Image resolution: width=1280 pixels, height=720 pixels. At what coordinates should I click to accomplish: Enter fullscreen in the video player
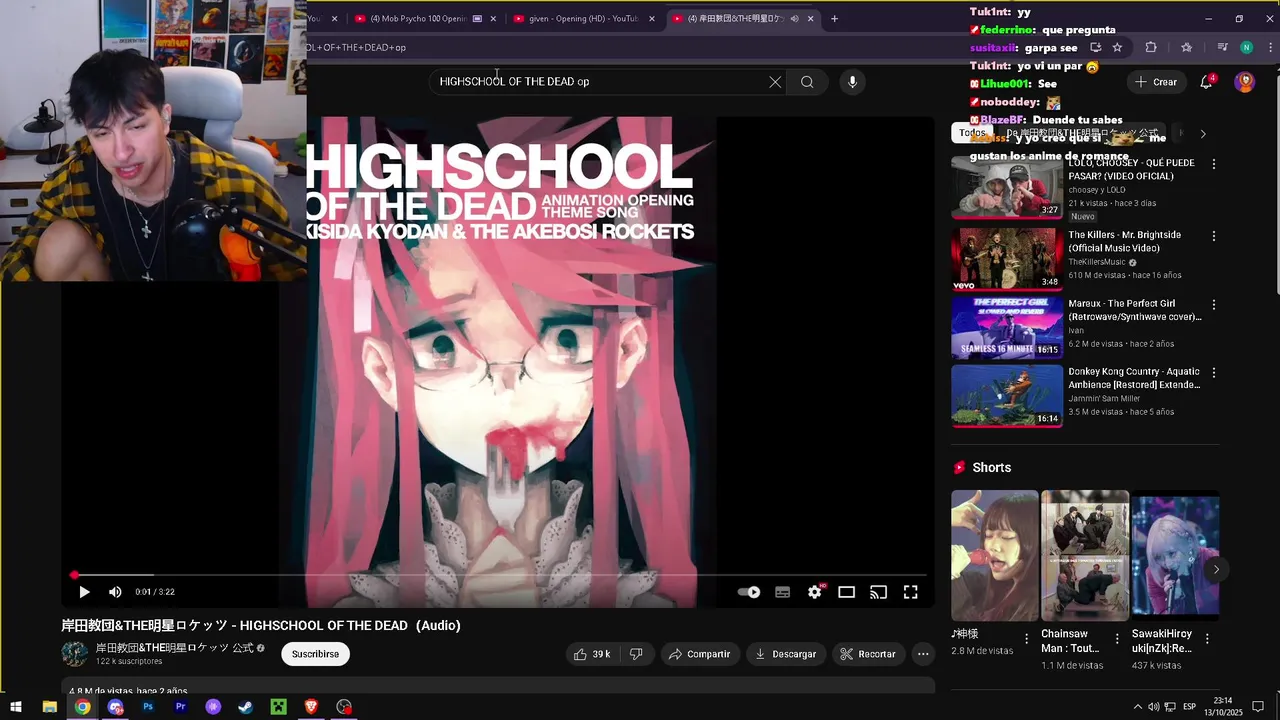click(x=911, y=592)
